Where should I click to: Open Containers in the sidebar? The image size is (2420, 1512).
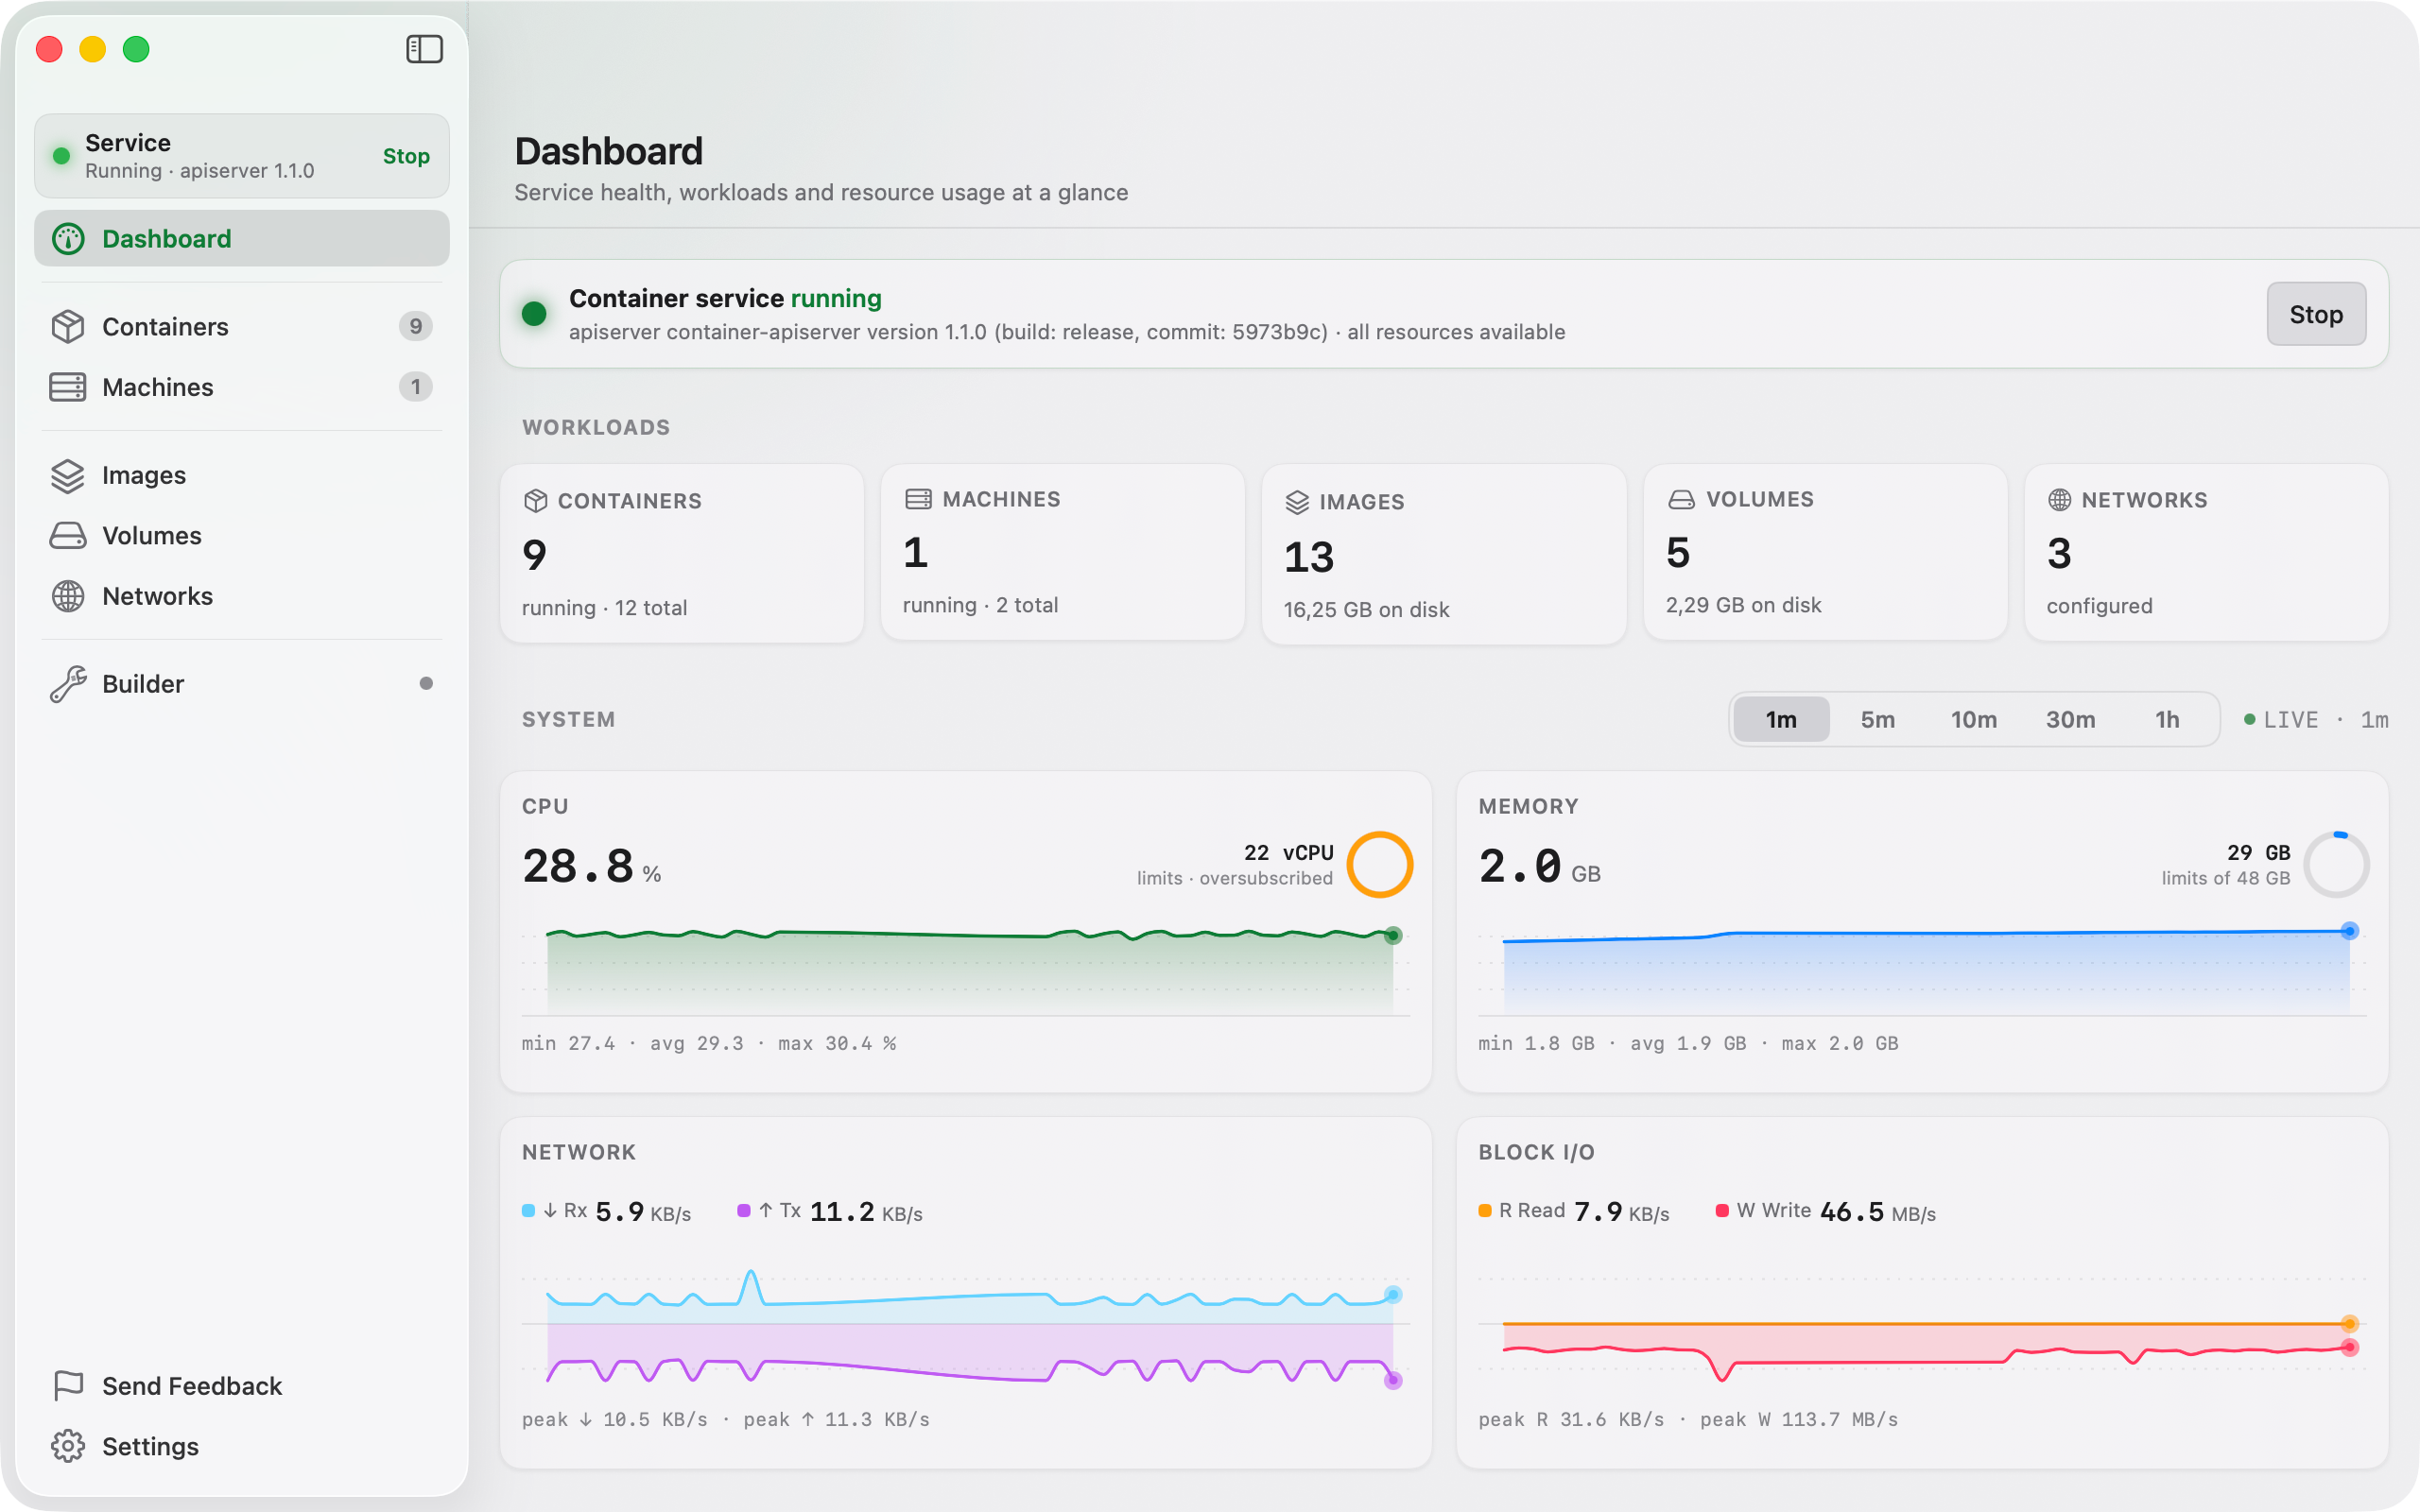[x=241, y=327]
